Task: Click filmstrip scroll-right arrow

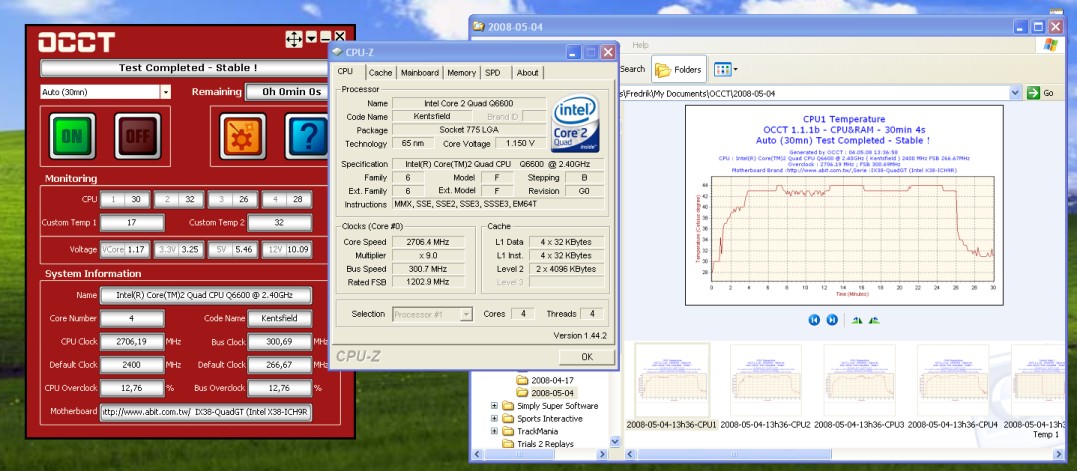Action: (x=1059, y=455)
